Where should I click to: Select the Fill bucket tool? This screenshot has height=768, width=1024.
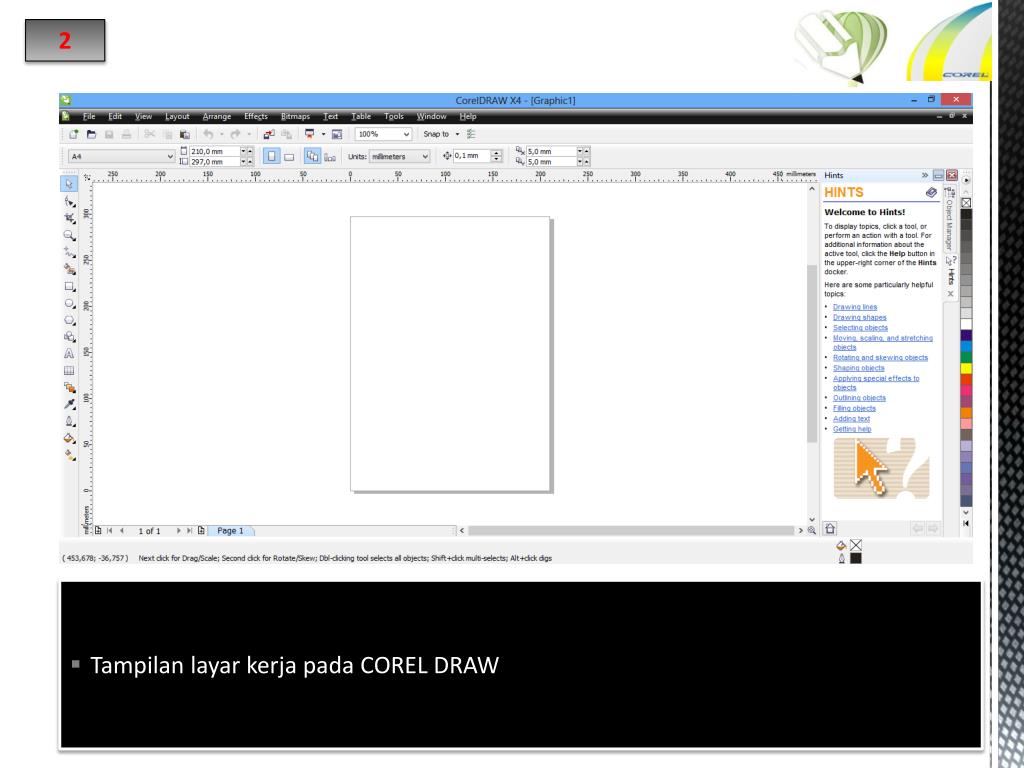click(x=69, y=438)
